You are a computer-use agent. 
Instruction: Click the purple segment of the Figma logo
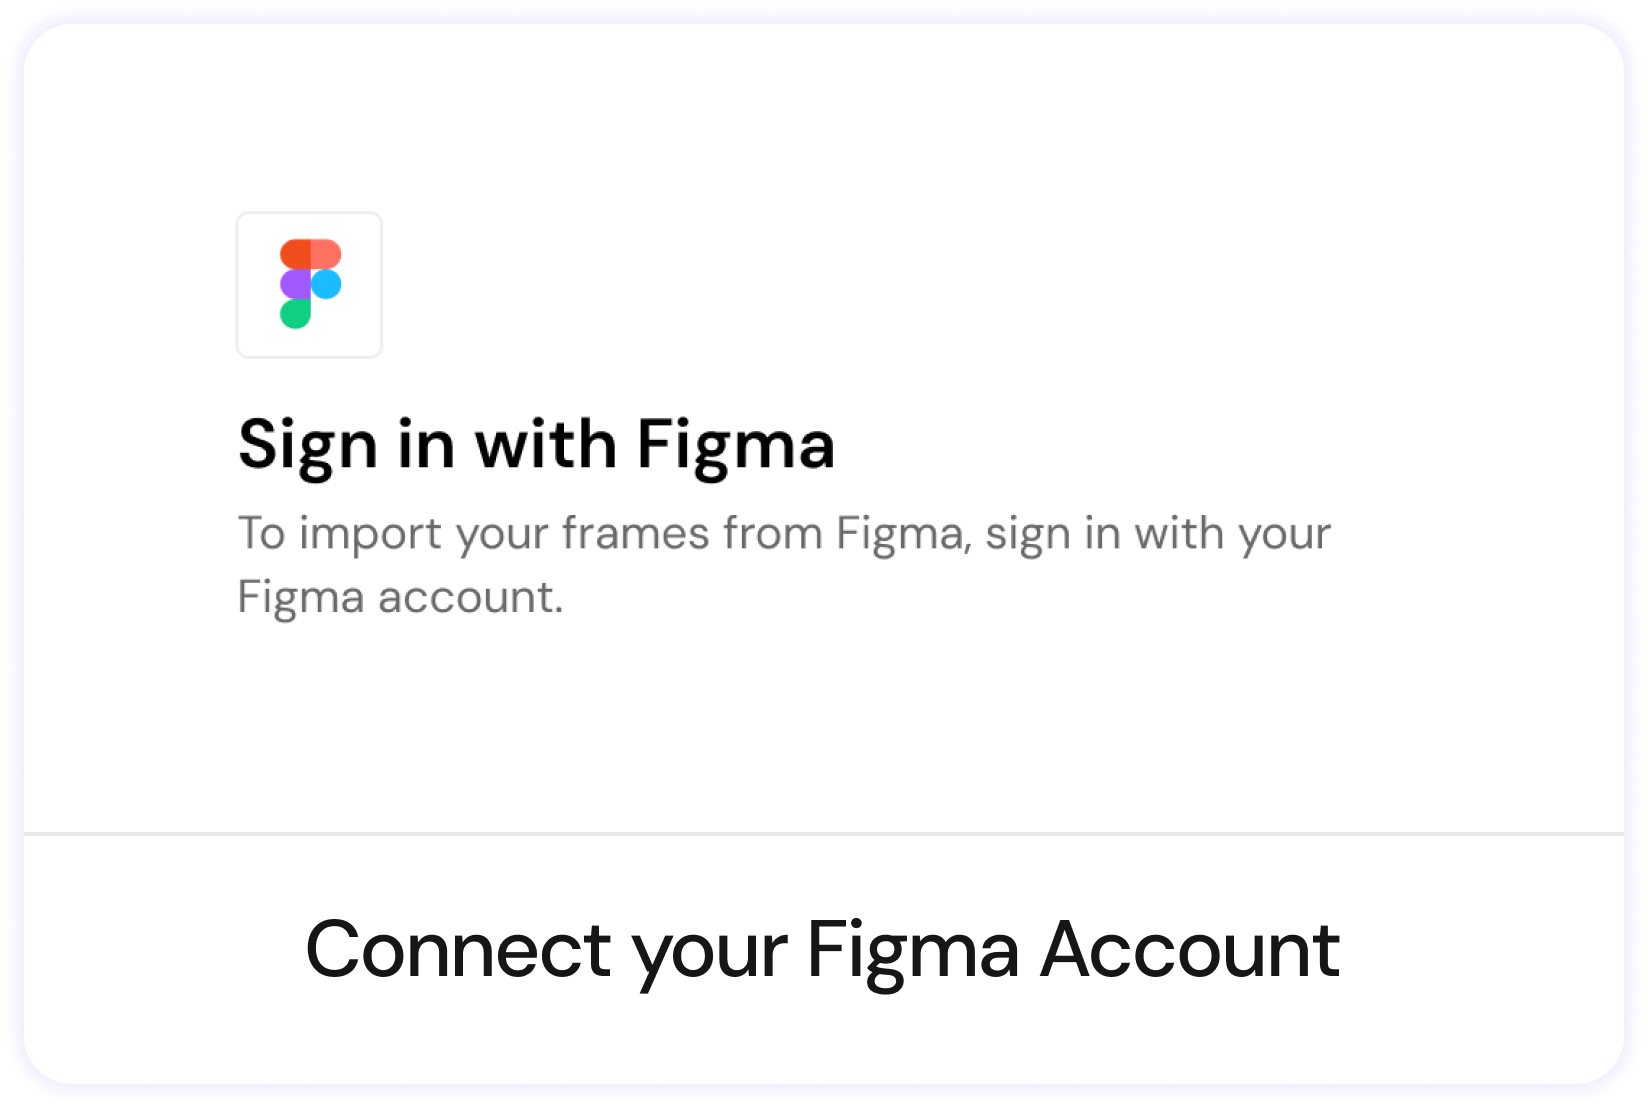click(296, 285)
